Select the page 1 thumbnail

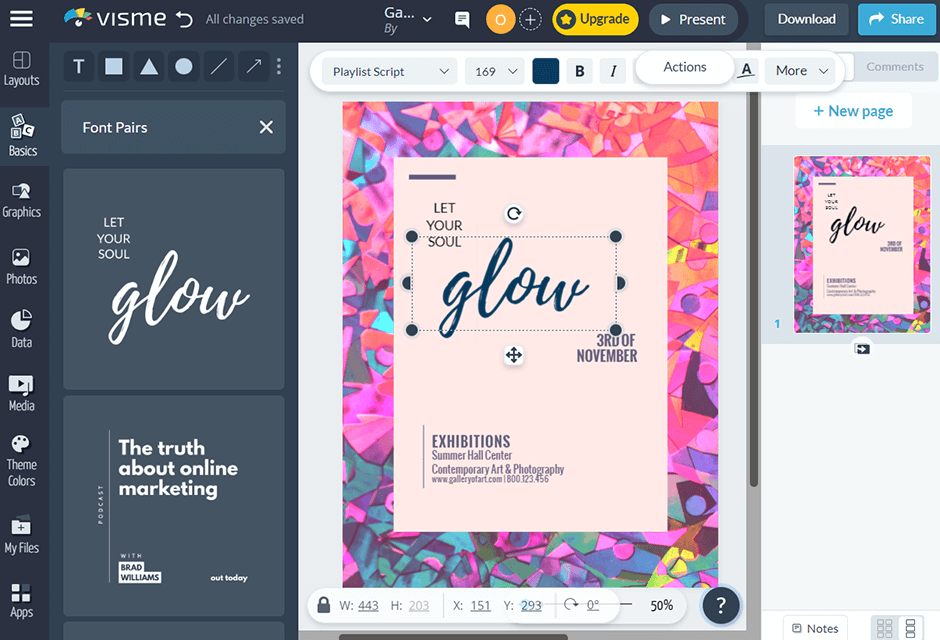pos(862,244)
